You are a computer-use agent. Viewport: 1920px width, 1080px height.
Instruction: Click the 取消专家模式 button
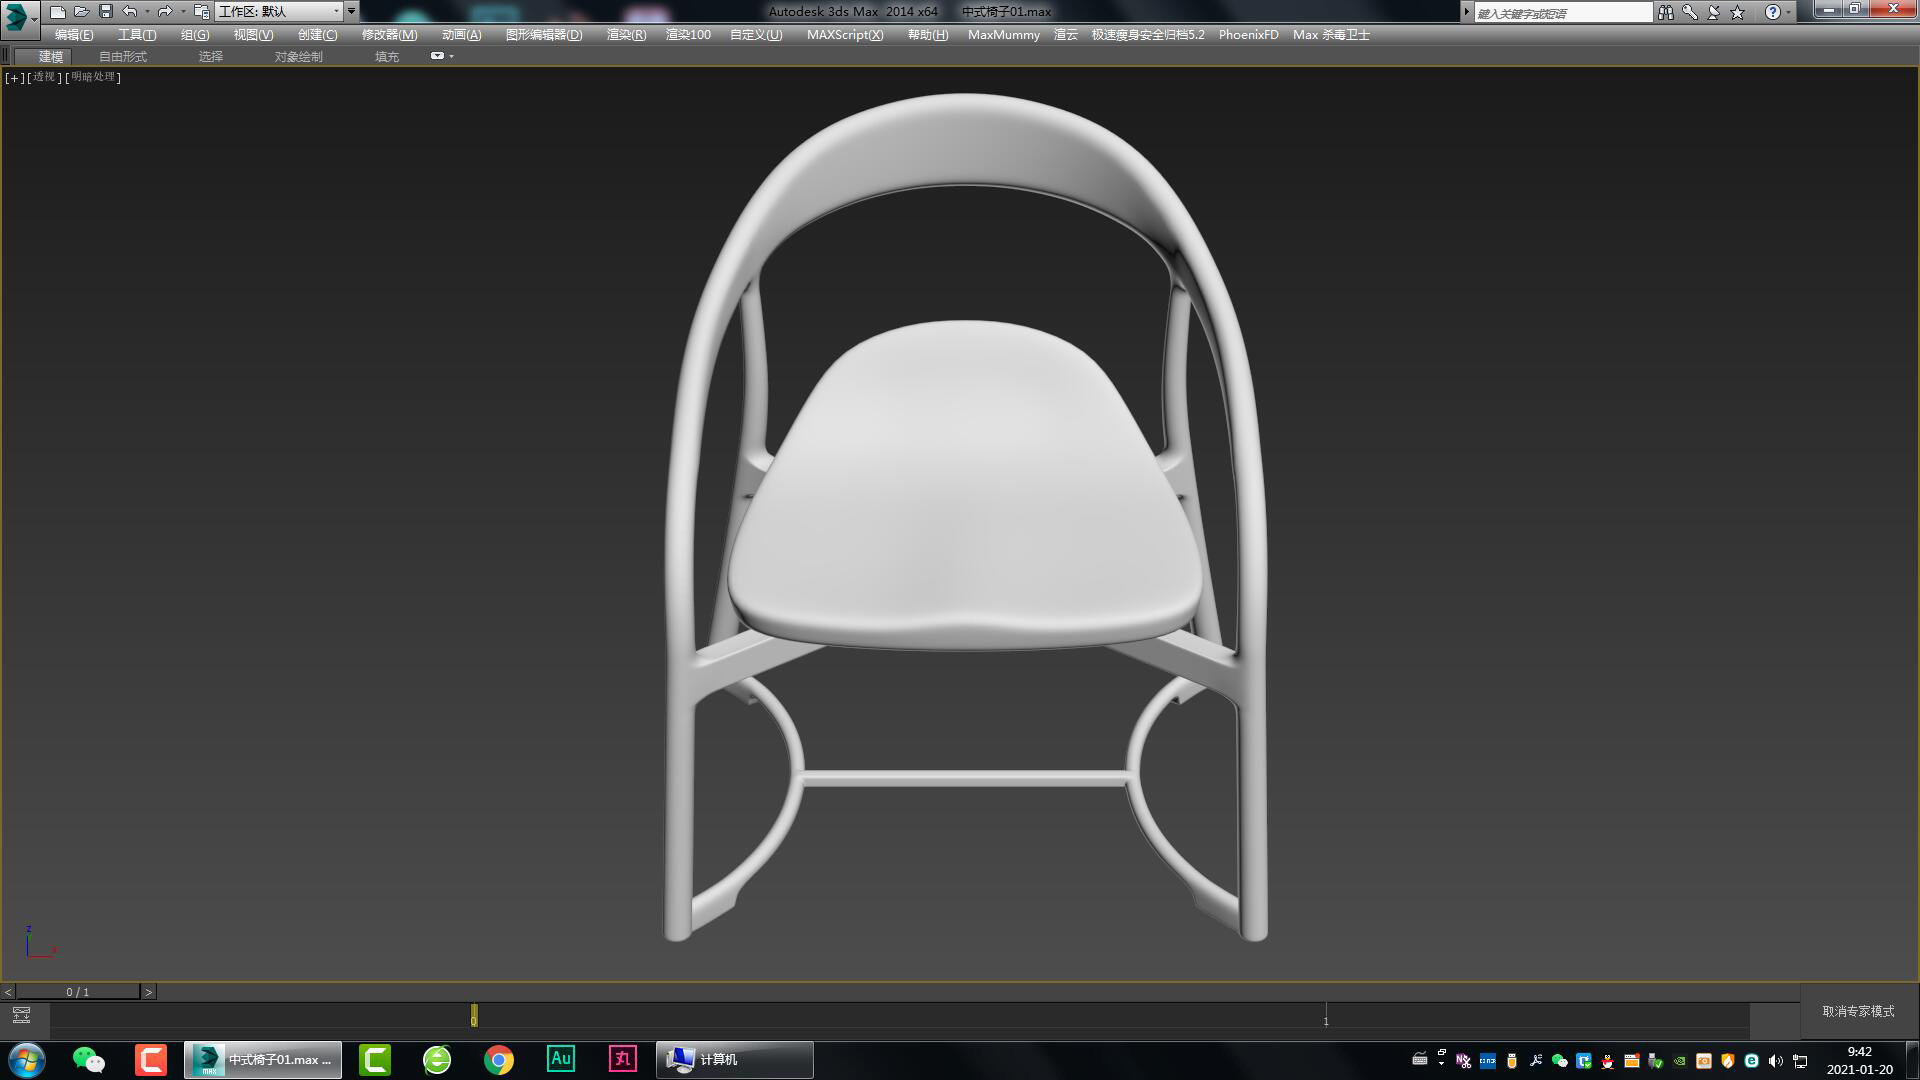click(x=1860, y=1012)
